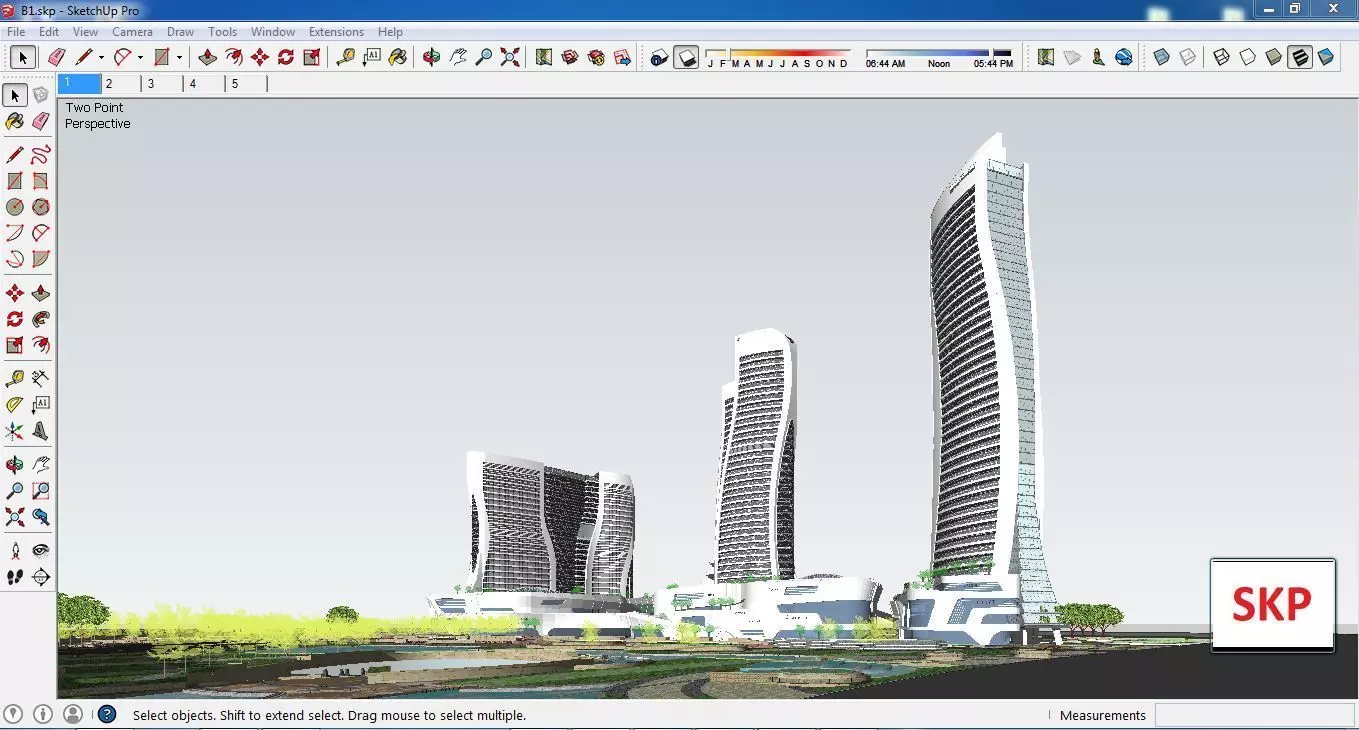Switch to Monochrome face style
The height and width of the screenshot is (730, 1359).
click(1326, 57)
